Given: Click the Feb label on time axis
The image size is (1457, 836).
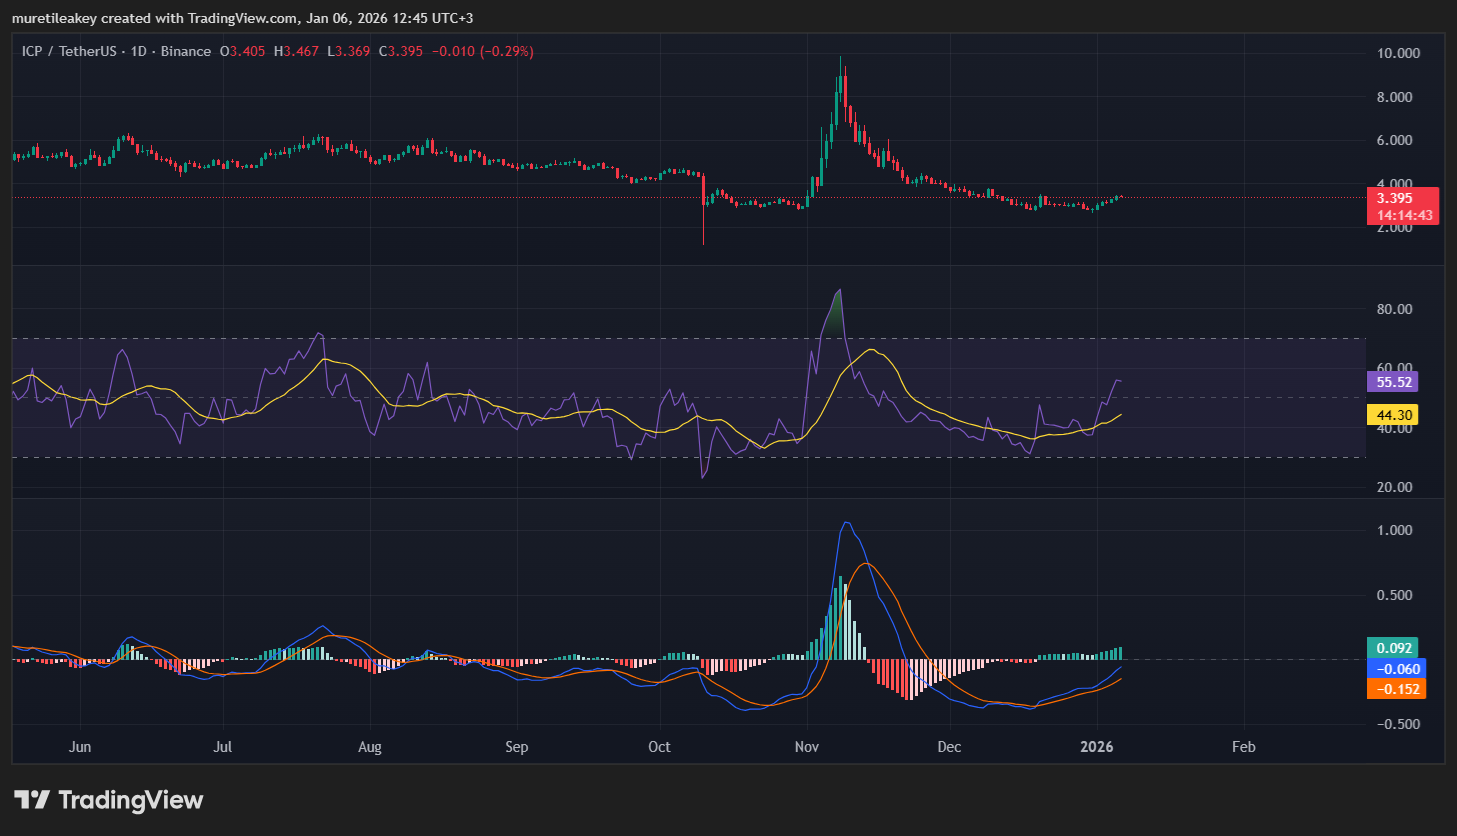Looking at the screenshot, I should coord(1243,747).
